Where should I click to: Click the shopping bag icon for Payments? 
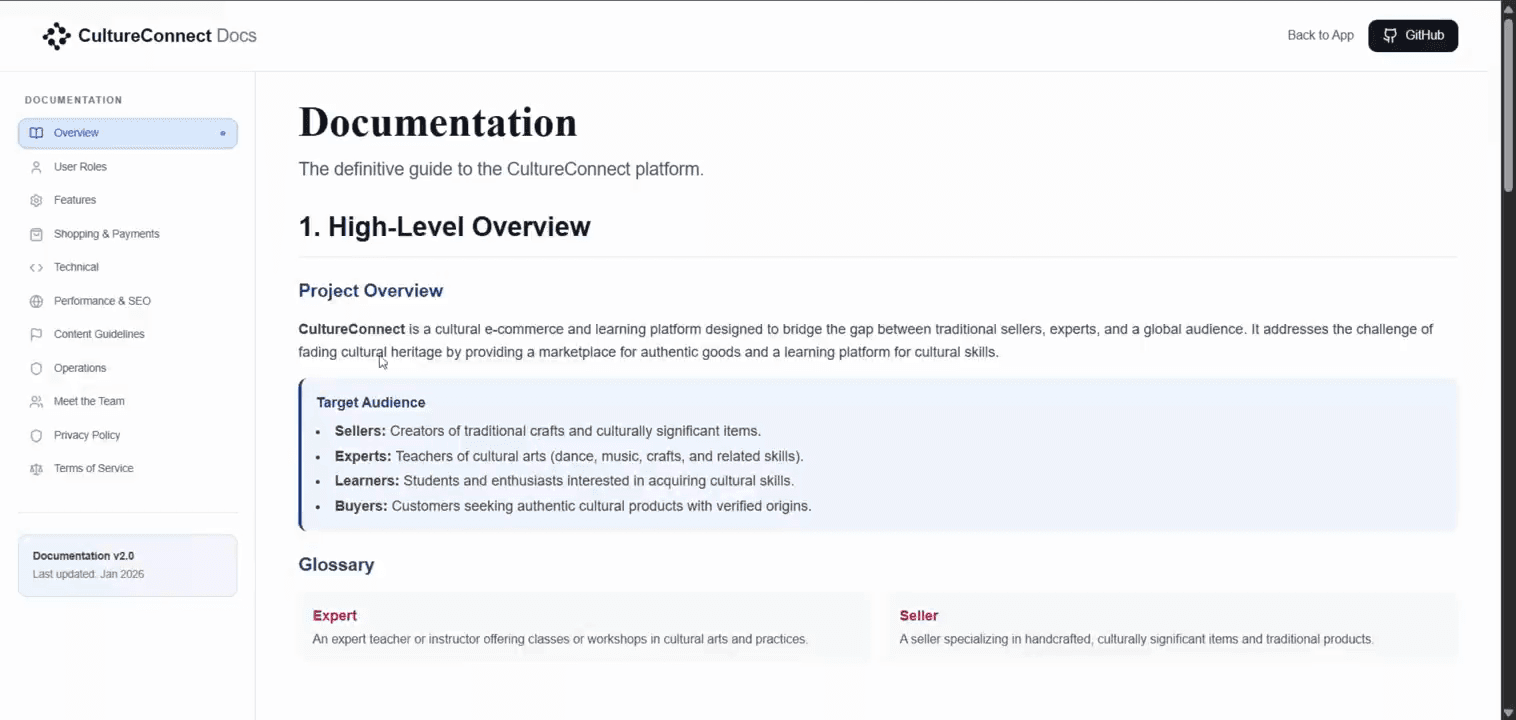pos(36,234)
